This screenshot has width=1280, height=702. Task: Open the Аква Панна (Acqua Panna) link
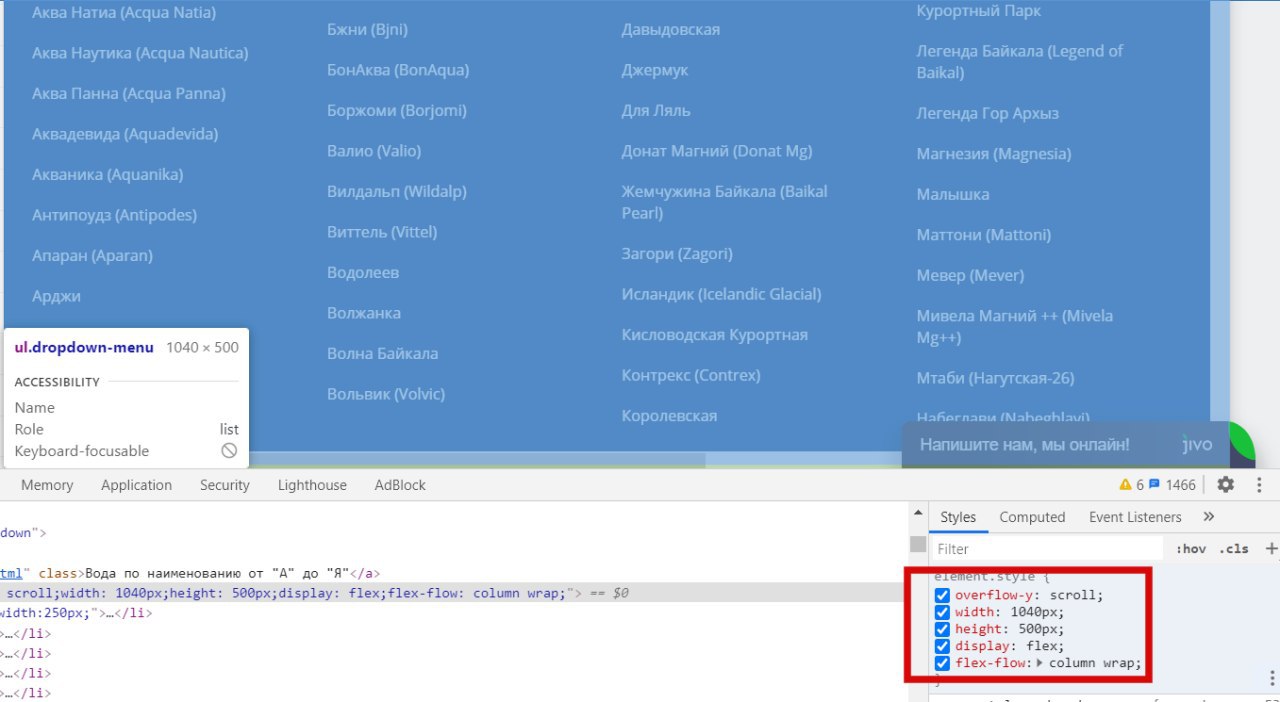click(129, 93)
